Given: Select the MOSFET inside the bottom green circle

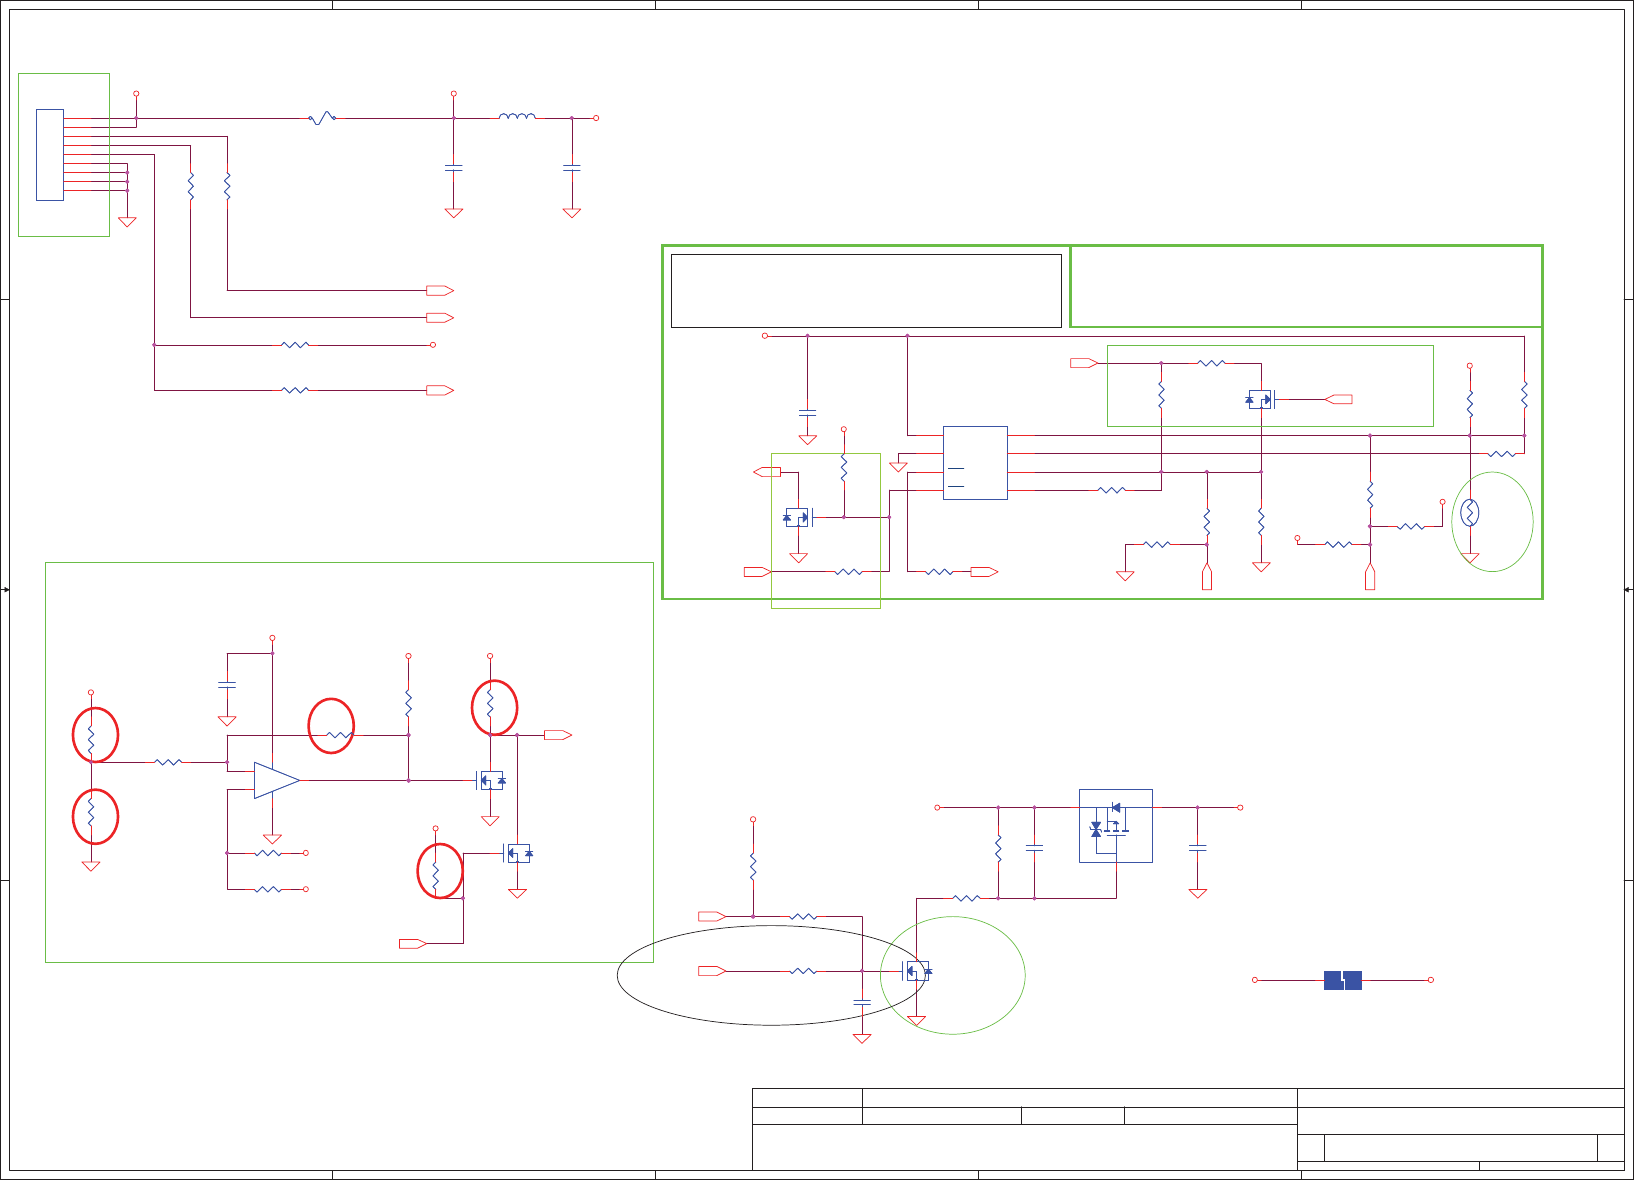Looking at the screenshot, I should (x=917, y=970).
